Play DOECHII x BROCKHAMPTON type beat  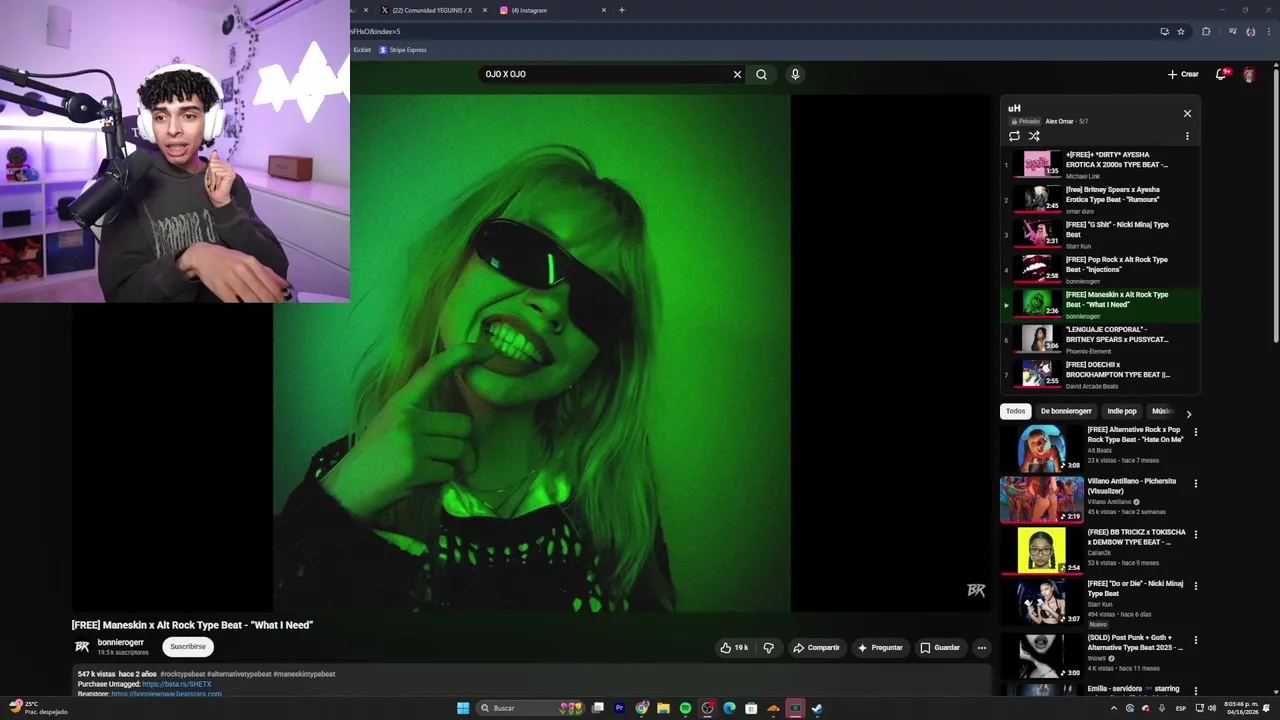(x=1100, y=374)
